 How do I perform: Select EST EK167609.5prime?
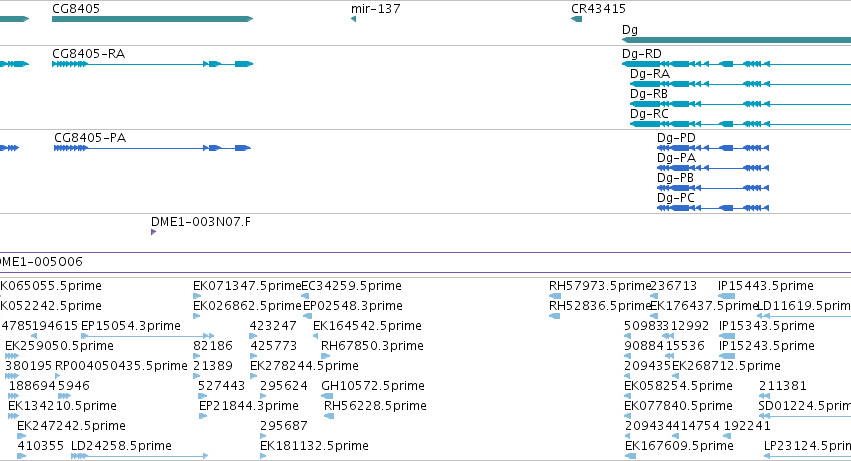point(679,446)
